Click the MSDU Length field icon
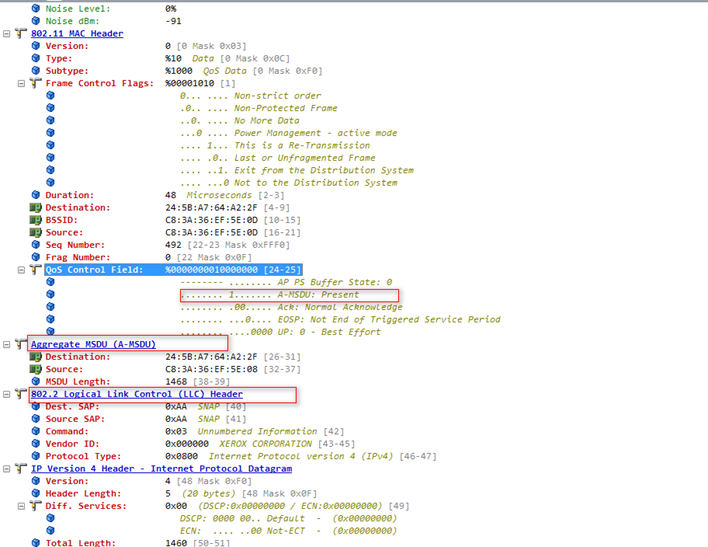The width and height of the screenshot is (708, 547). click(36, 382)
